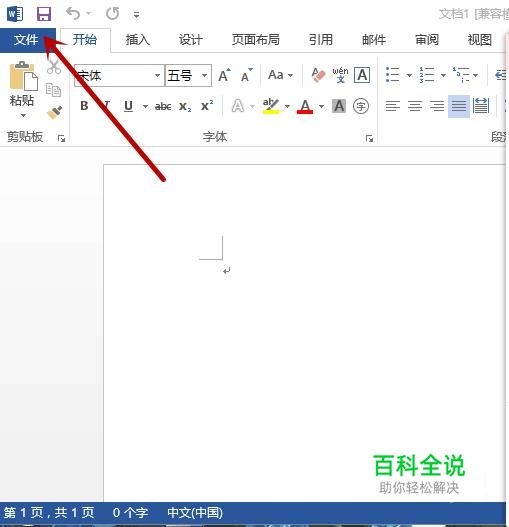Cut selection with the scissors icon
The width and height of the screenshot is (509, 527).
tap(54, 67)
